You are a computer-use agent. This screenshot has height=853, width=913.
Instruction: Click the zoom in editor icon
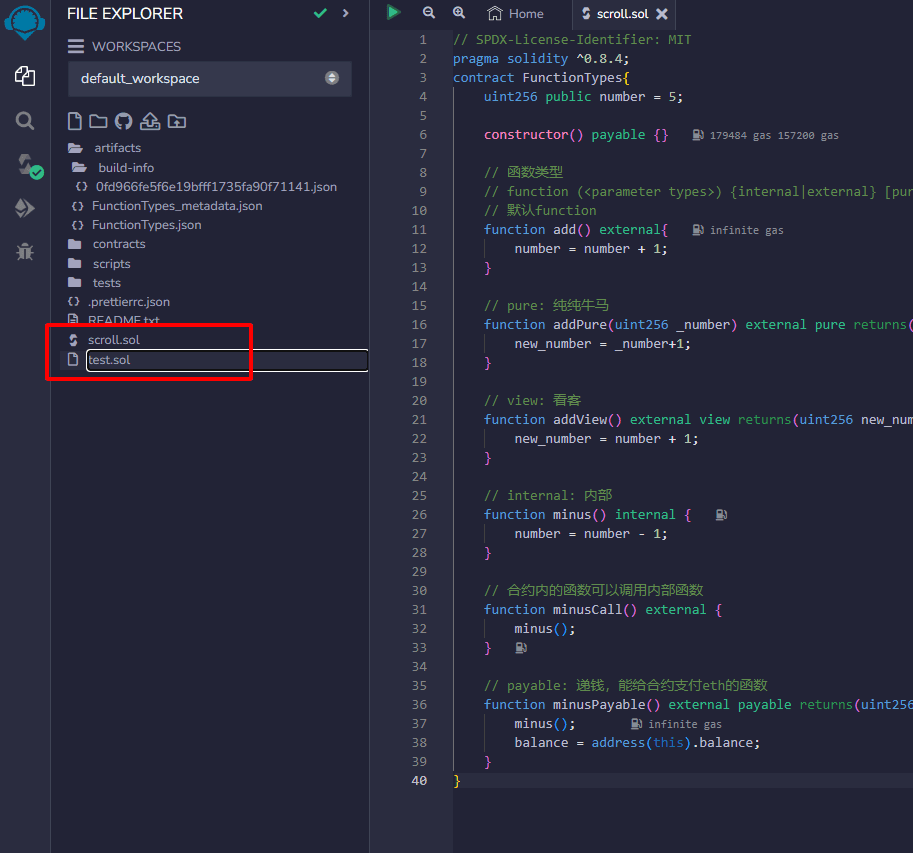[459, 13]
